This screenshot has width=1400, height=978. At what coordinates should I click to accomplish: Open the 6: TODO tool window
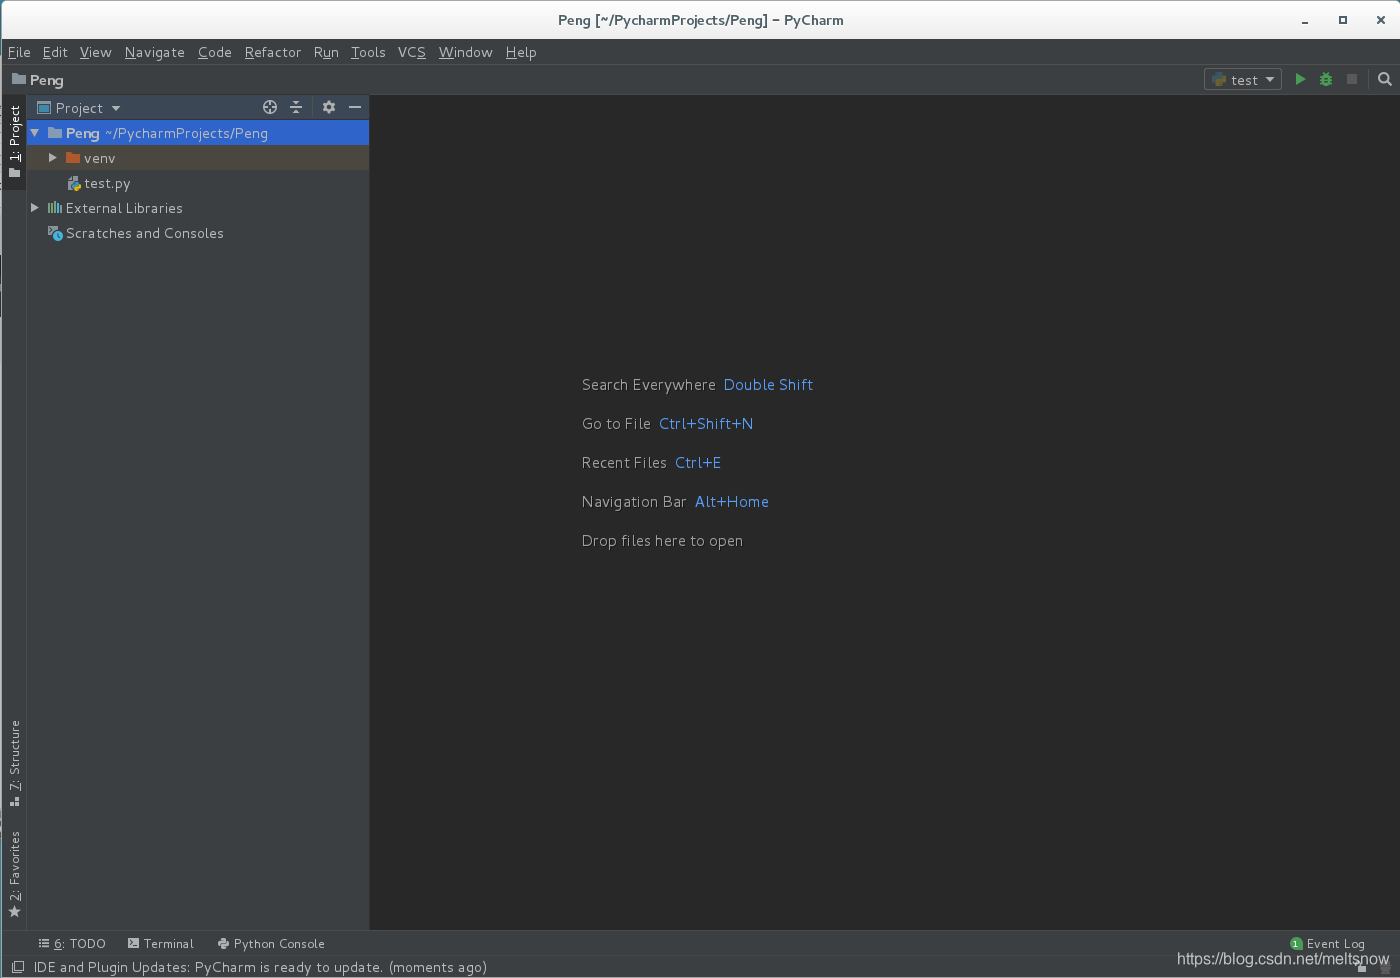pyautogui.click(x=72, y=943)
